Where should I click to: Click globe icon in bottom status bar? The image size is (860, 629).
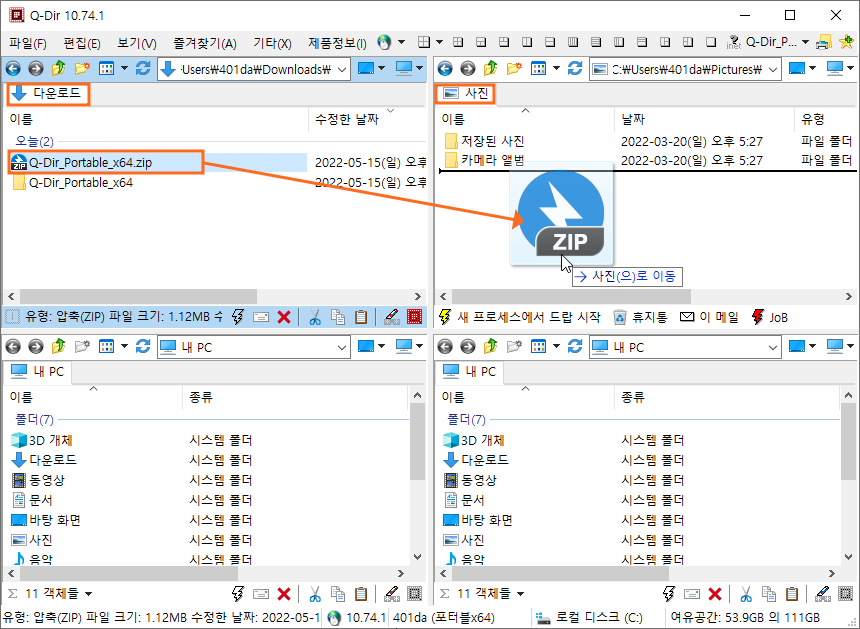(x=333, y=618)
